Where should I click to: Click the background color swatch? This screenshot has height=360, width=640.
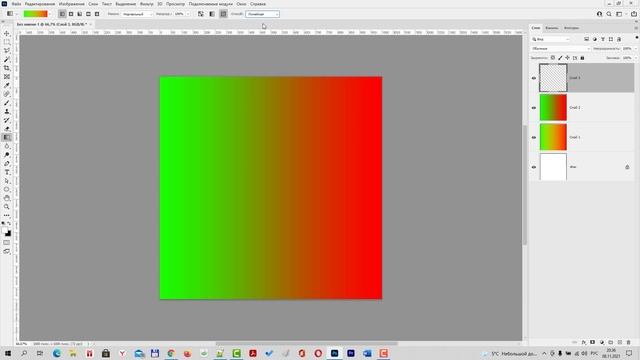point(9,234)
